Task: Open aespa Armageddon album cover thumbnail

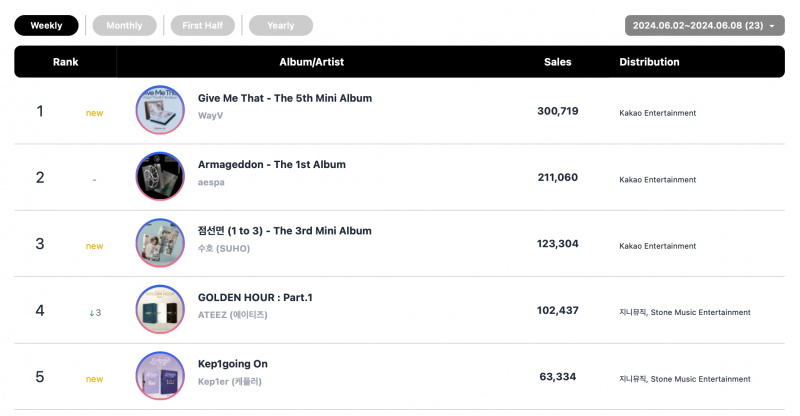Action: [x=160, y=176]
